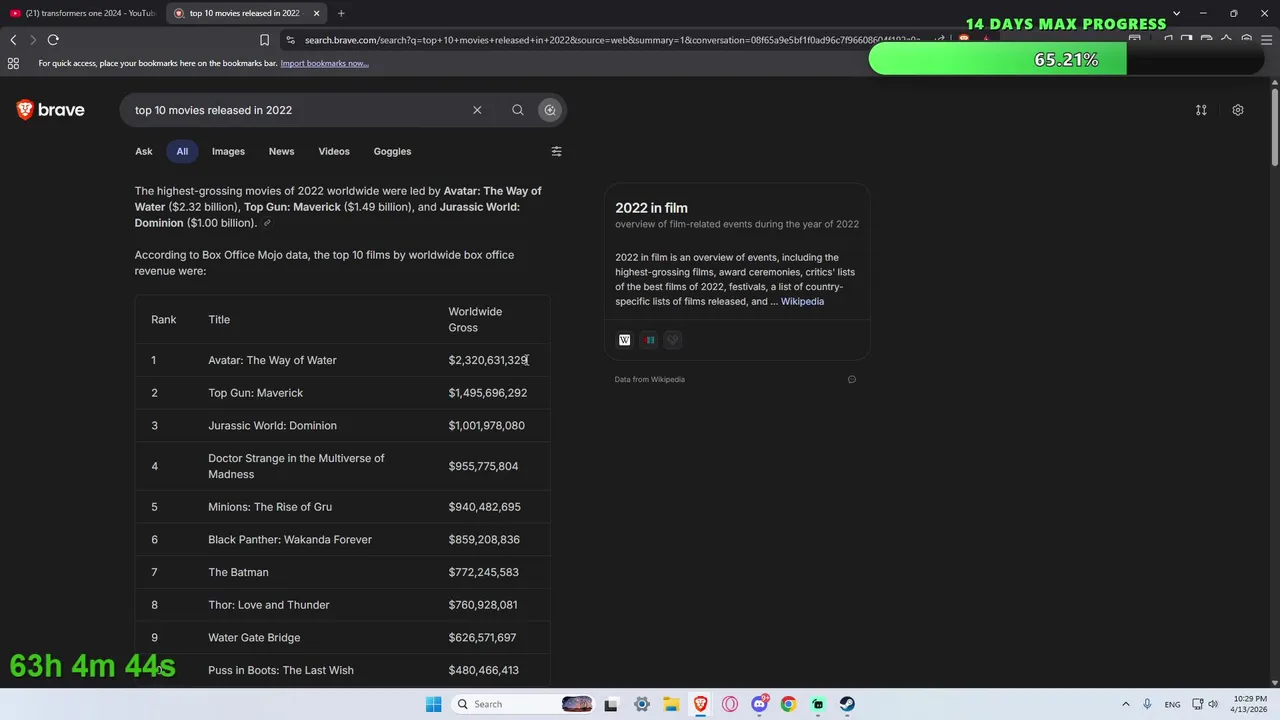Open Chrome from the taskbar
This screenshot has height=720, width=1280.
(788, 704)
